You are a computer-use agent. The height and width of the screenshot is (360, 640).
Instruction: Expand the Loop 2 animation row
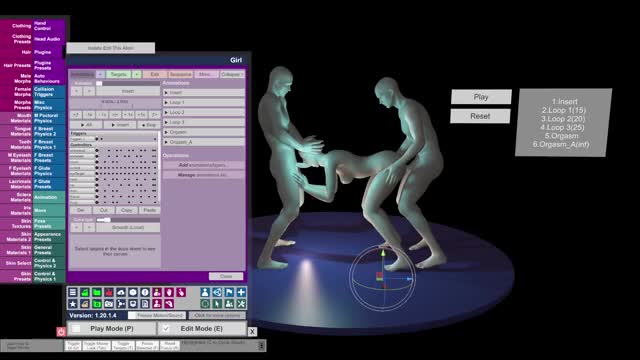(204, 112)
